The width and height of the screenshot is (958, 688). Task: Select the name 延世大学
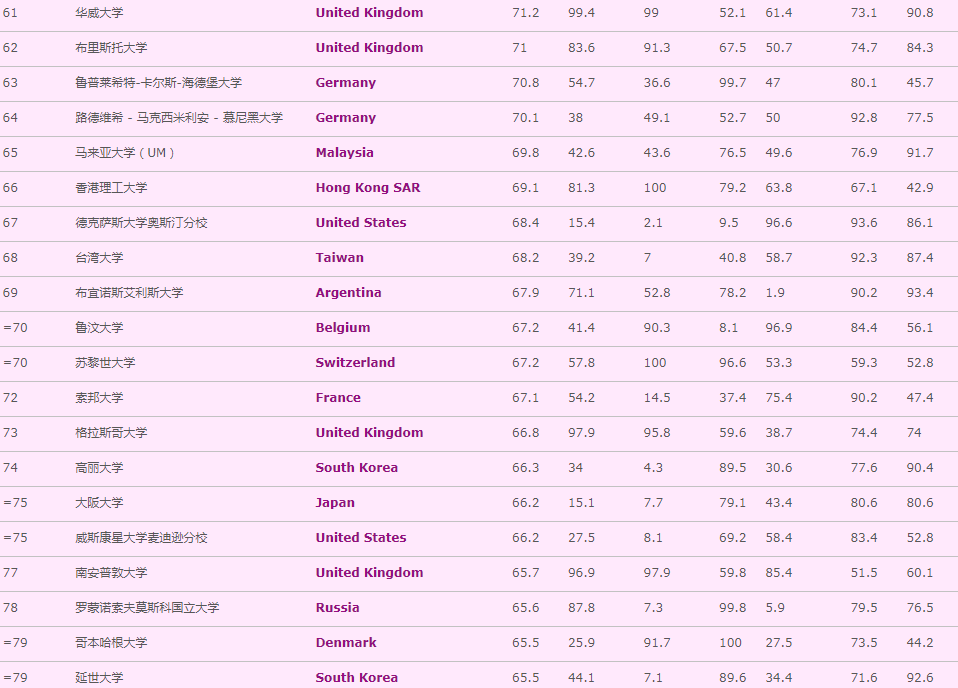click(x=99, y=678)
